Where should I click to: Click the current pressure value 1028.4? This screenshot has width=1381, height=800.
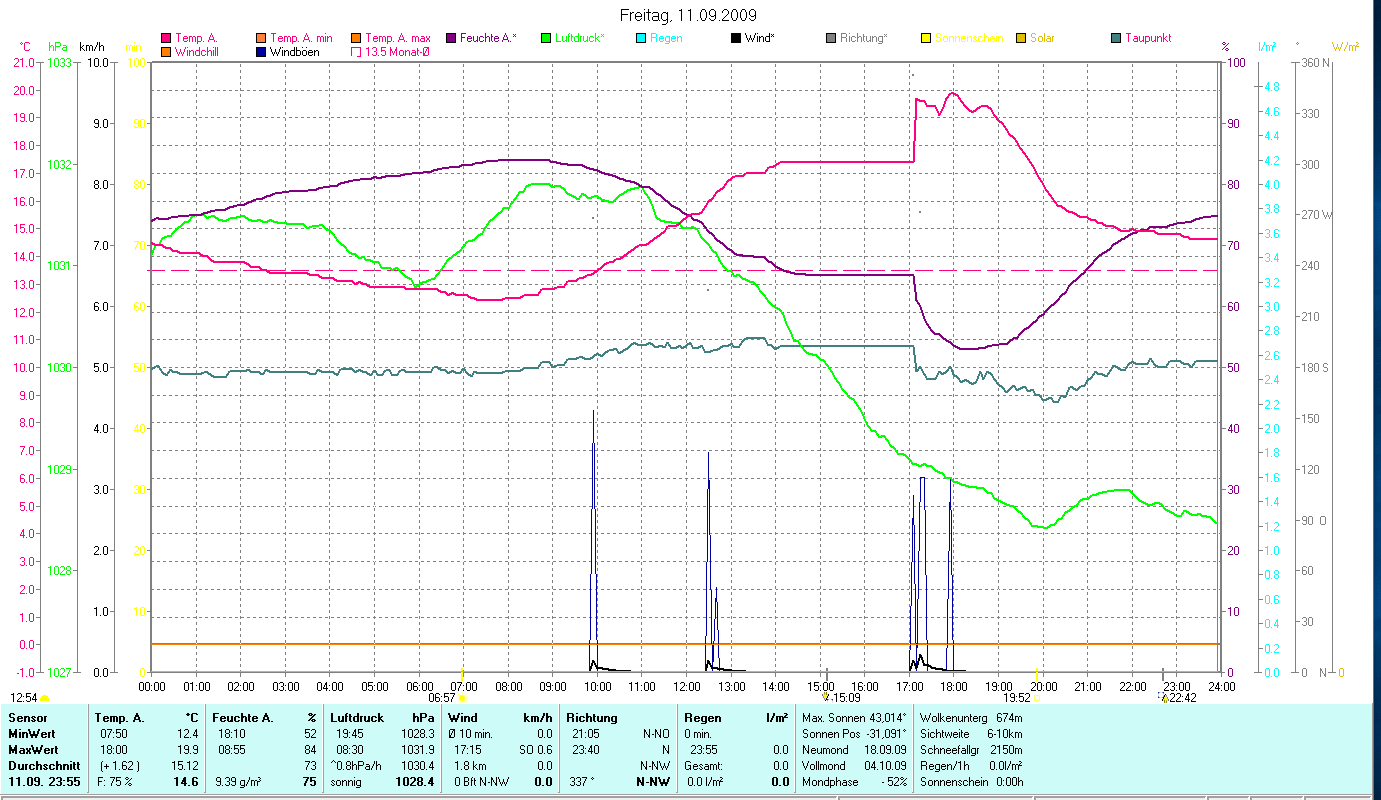417,782
